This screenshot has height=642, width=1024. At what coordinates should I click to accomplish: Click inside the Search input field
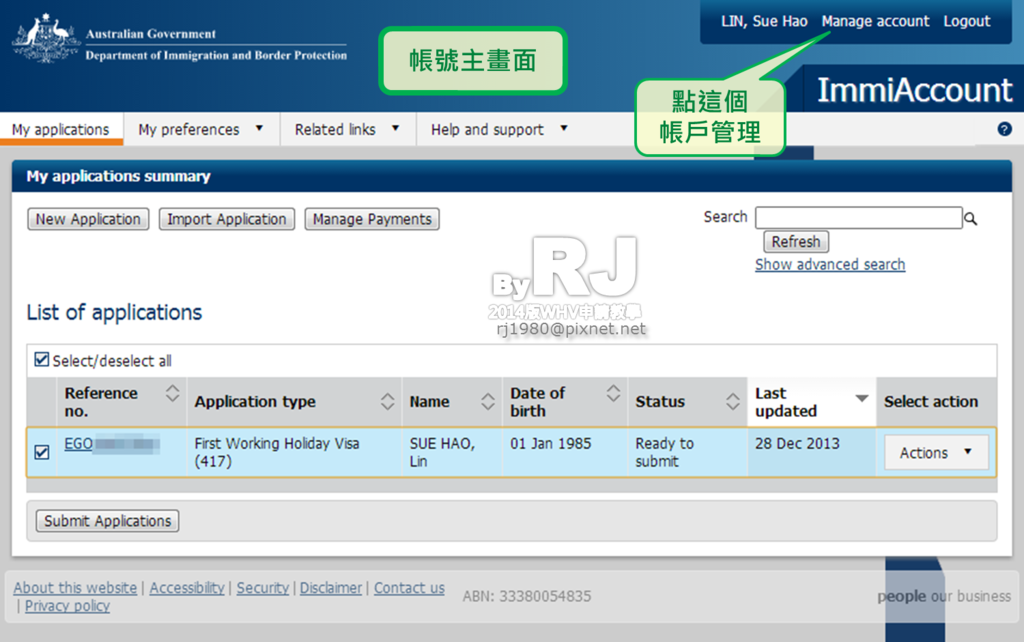point(858,218)
